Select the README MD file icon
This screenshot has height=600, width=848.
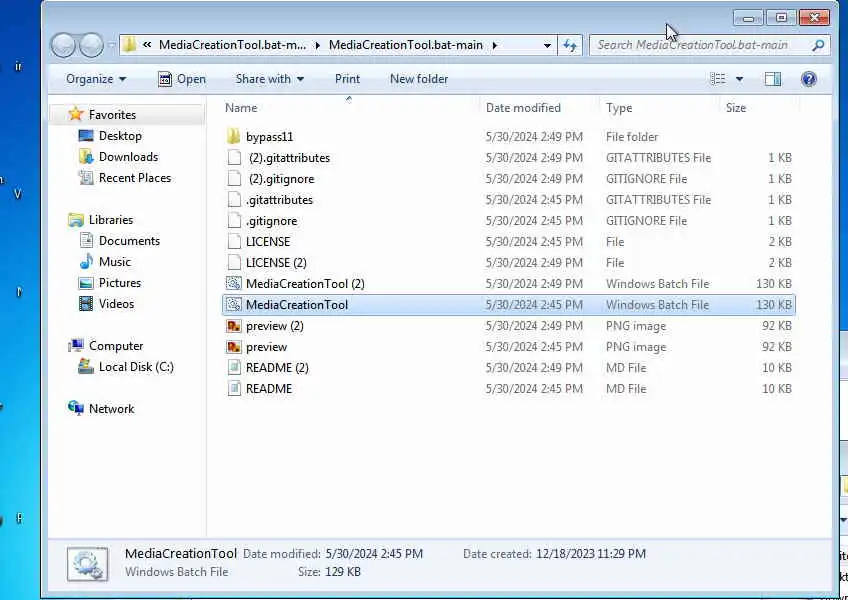tap(234, 388)
